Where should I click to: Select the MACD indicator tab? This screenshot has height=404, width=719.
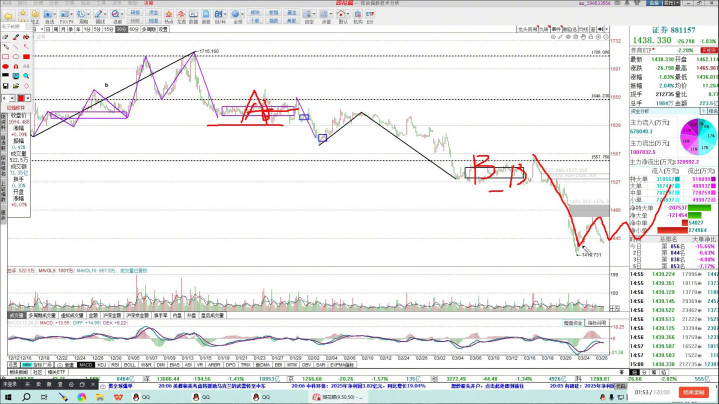(x=86, y=365)
